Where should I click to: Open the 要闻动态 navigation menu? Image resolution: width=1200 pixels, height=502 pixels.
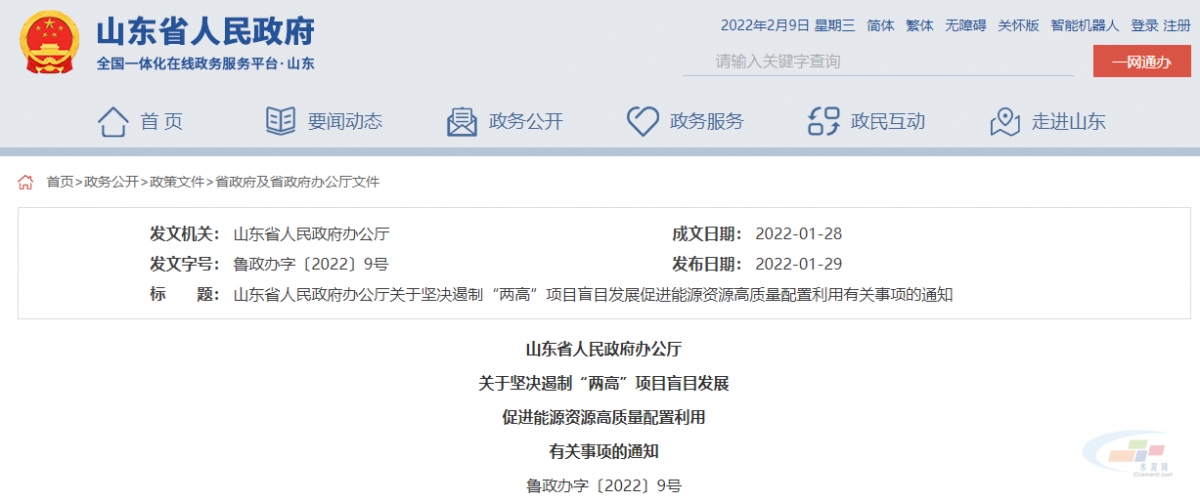pyautogui.click(x=344, y=122)
